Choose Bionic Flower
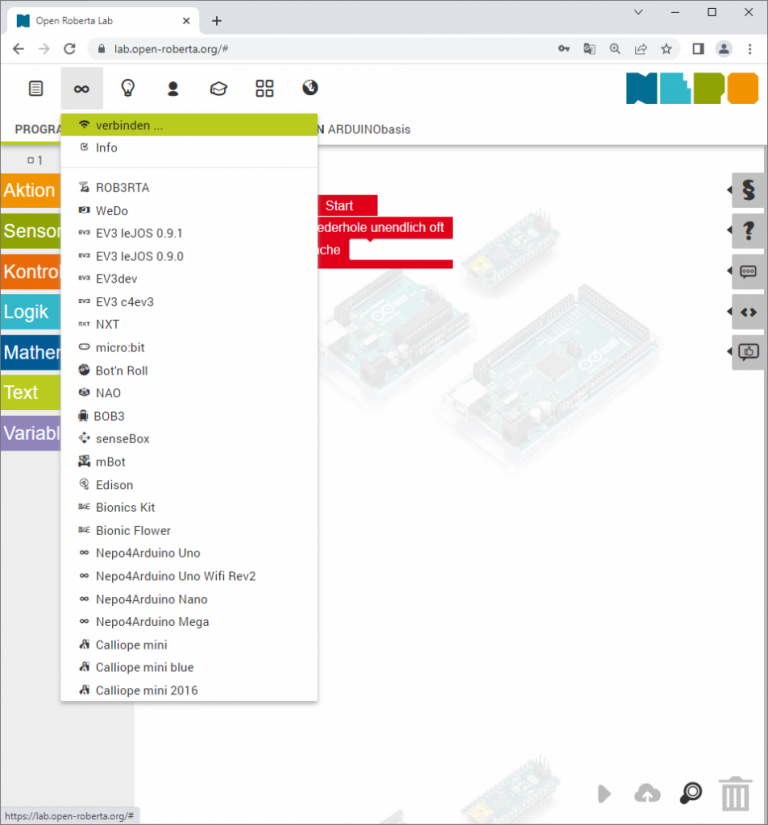768x825 pixels. 189,531
